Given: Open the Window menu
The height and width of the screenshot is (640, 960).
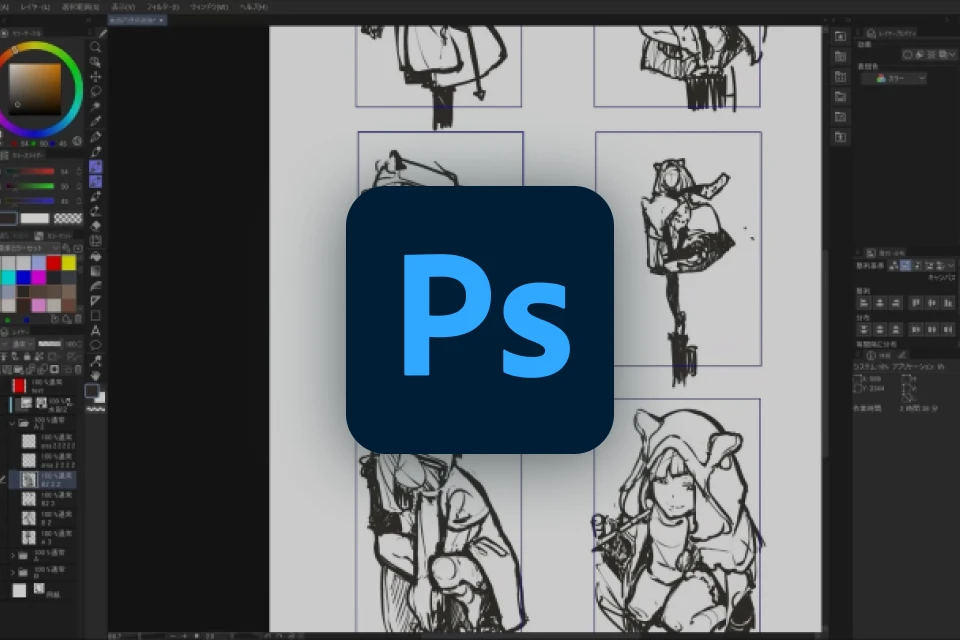Looking at the screenshot, I should coord(209,7).
